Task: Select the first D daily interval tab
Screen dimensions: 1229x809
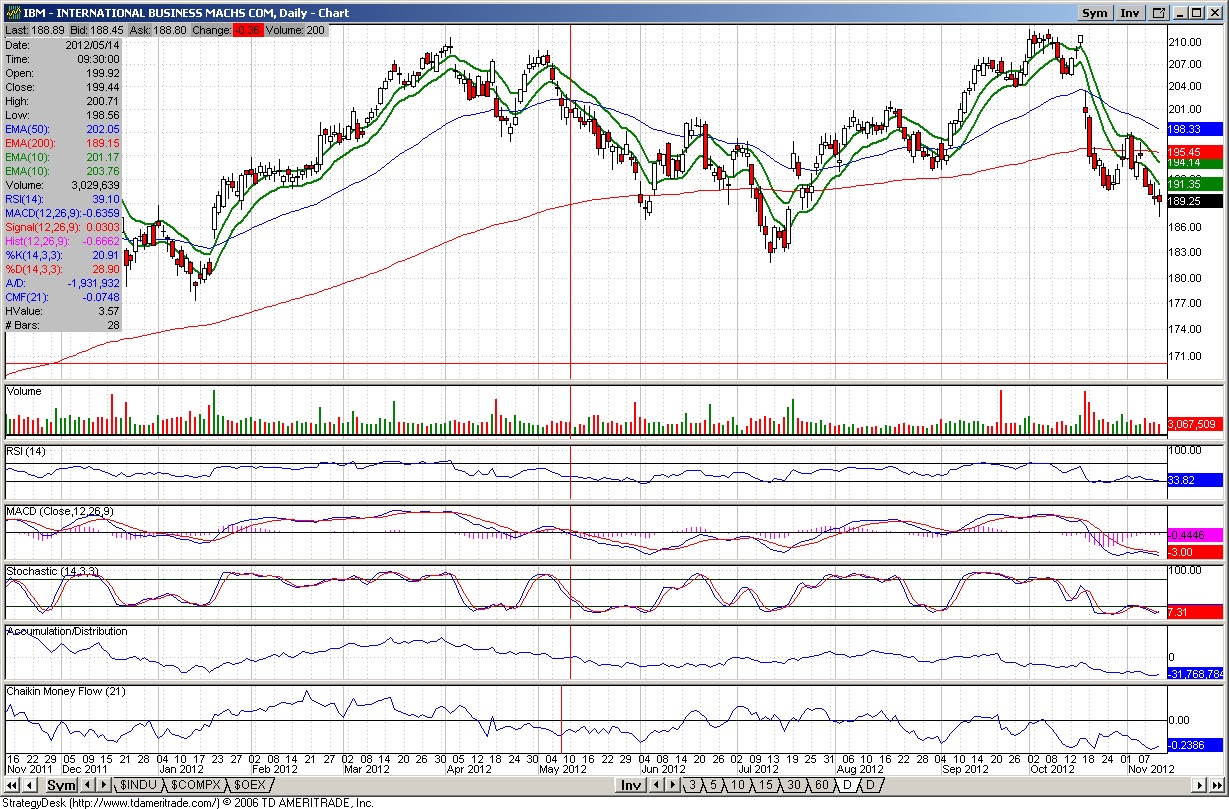Action: click(x=848, y=785)
